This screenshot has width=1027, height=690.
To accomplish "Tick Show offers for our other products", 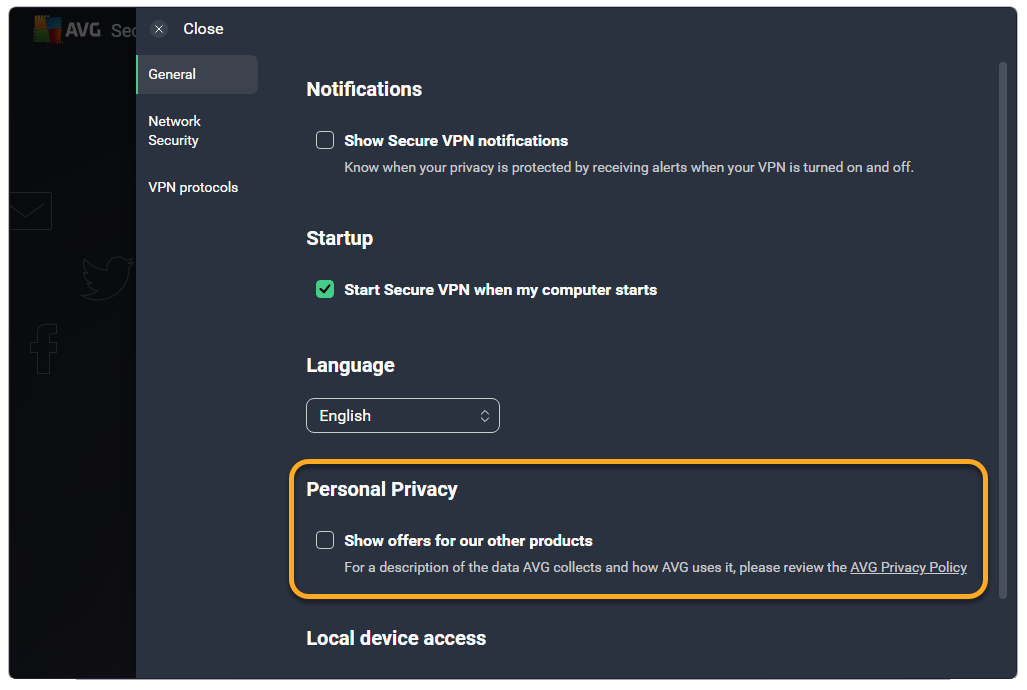I will pos(325,540).
